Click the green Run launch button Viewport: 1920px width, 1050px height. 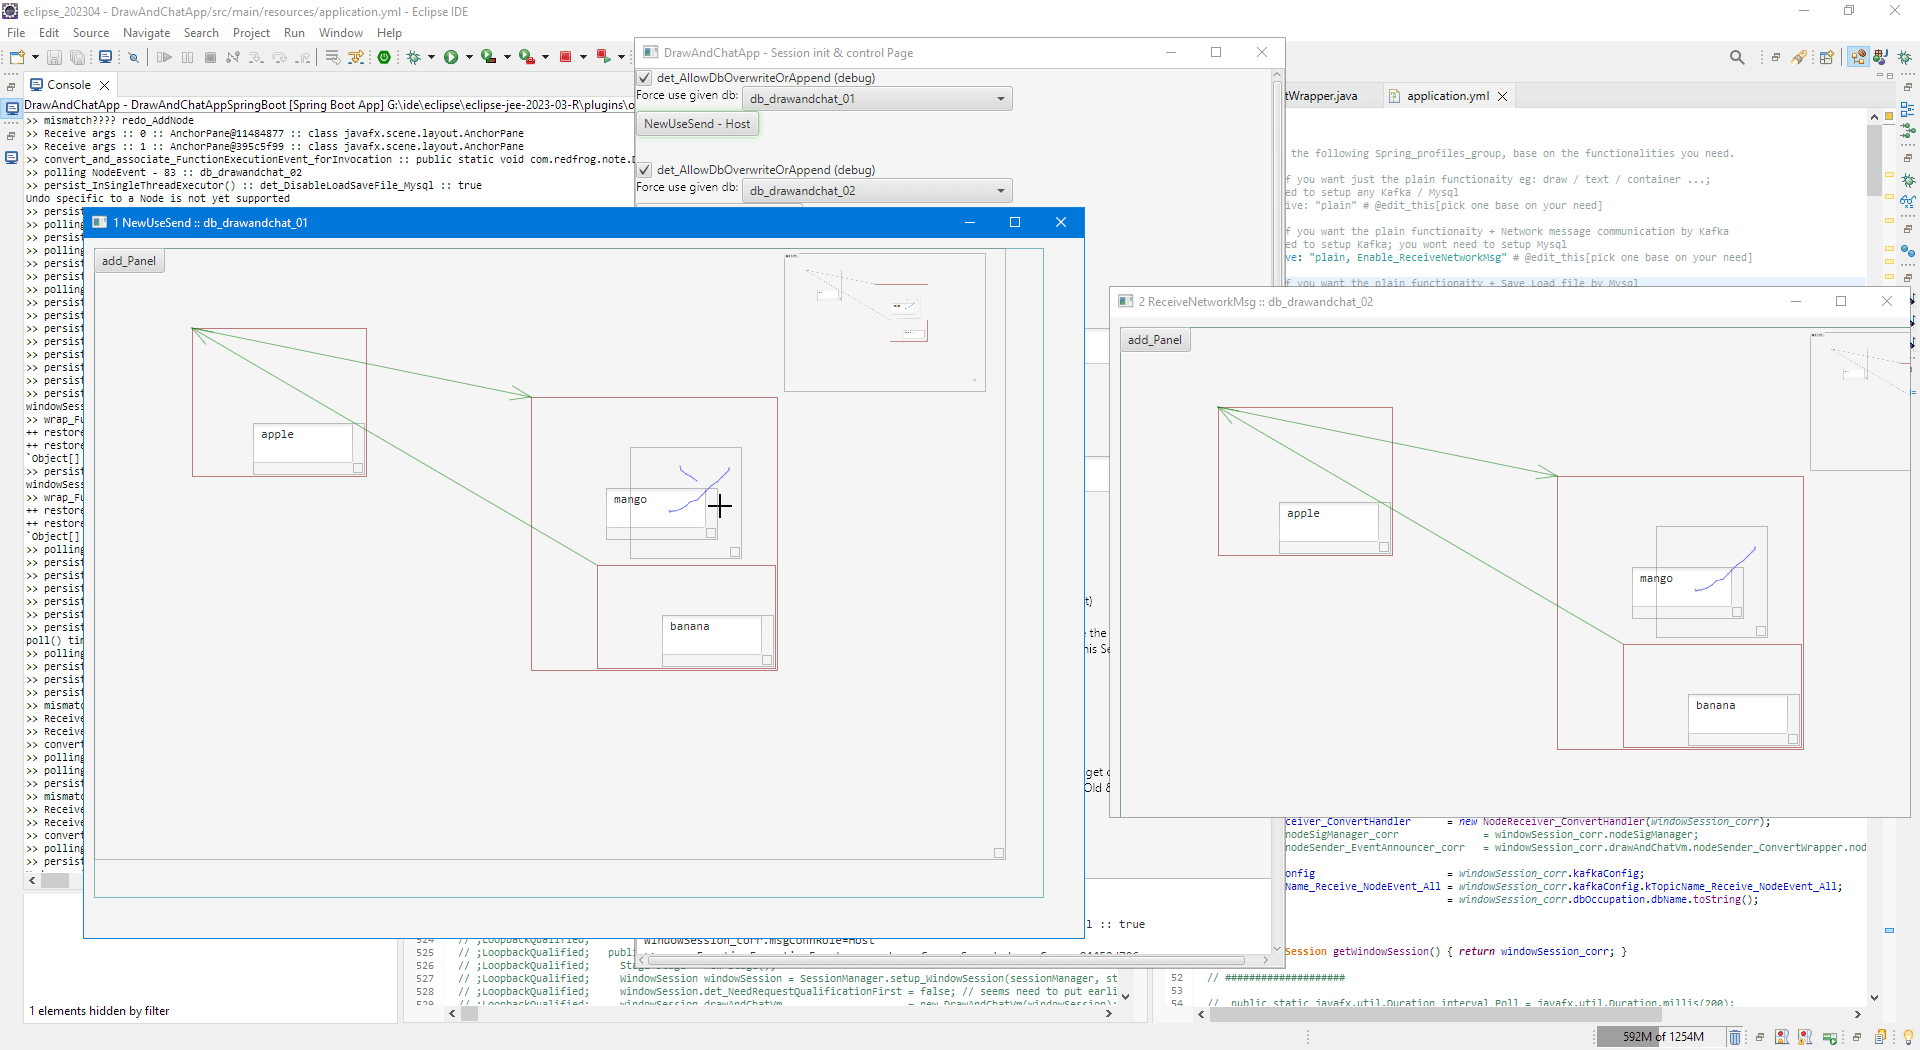point(451,57)
